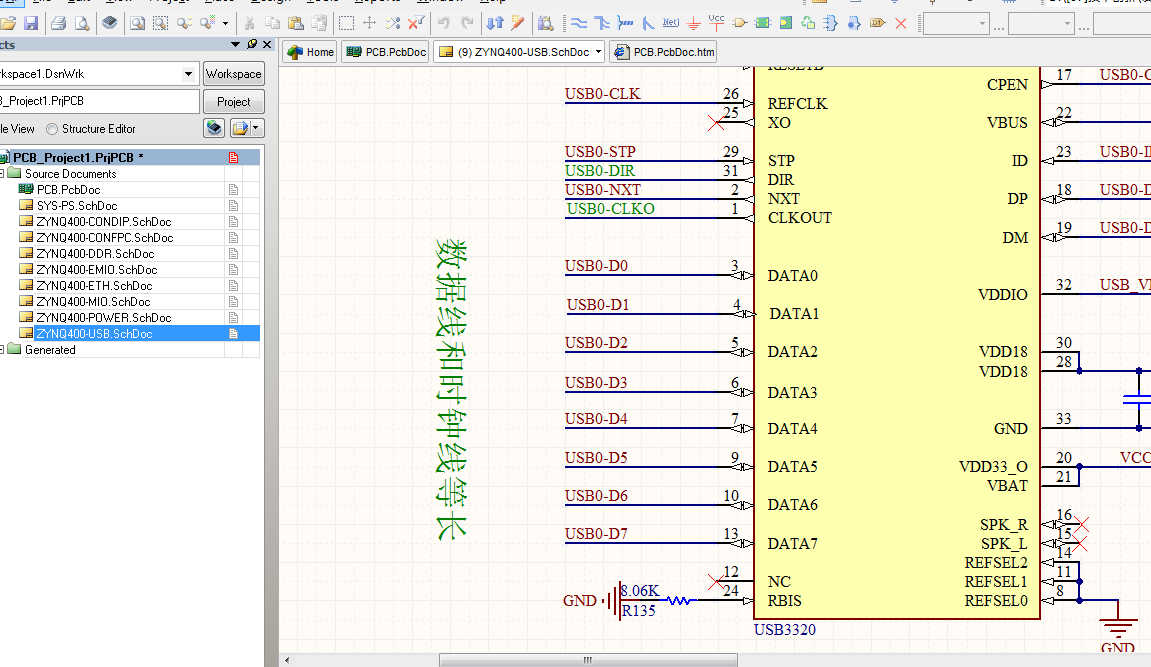Select the Place No ERC red cross tool

pos(901,23)
